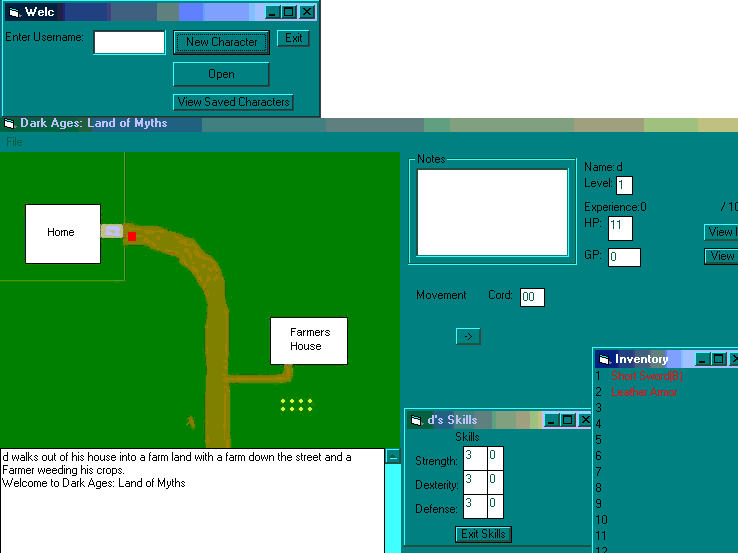Click the lower View button next to GP
Screen dimensions: 738x553
(x=721, y=256)
